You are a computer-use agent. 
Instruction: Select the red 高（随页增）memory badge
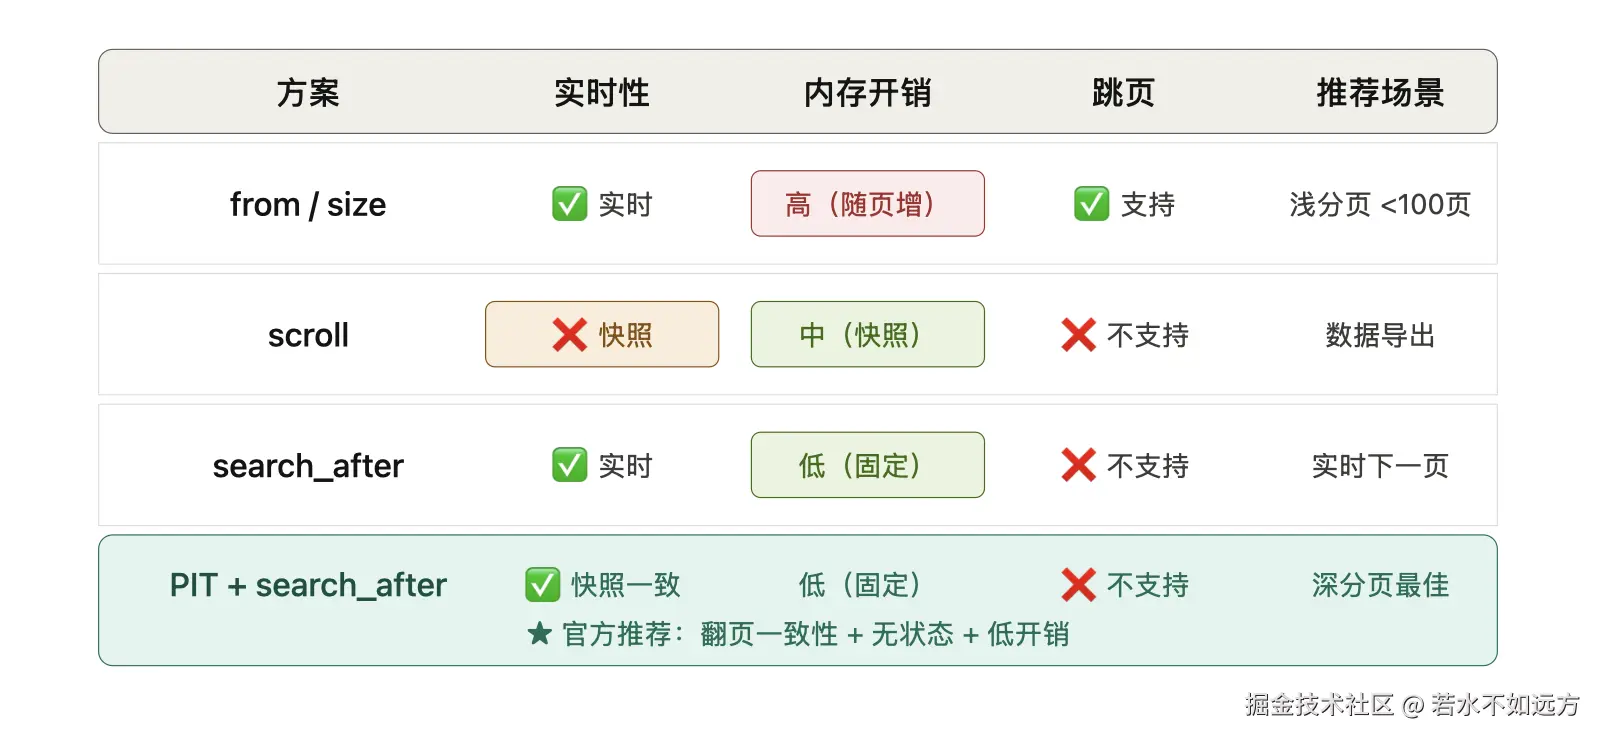pyautogui.click(x=868, y=204)
